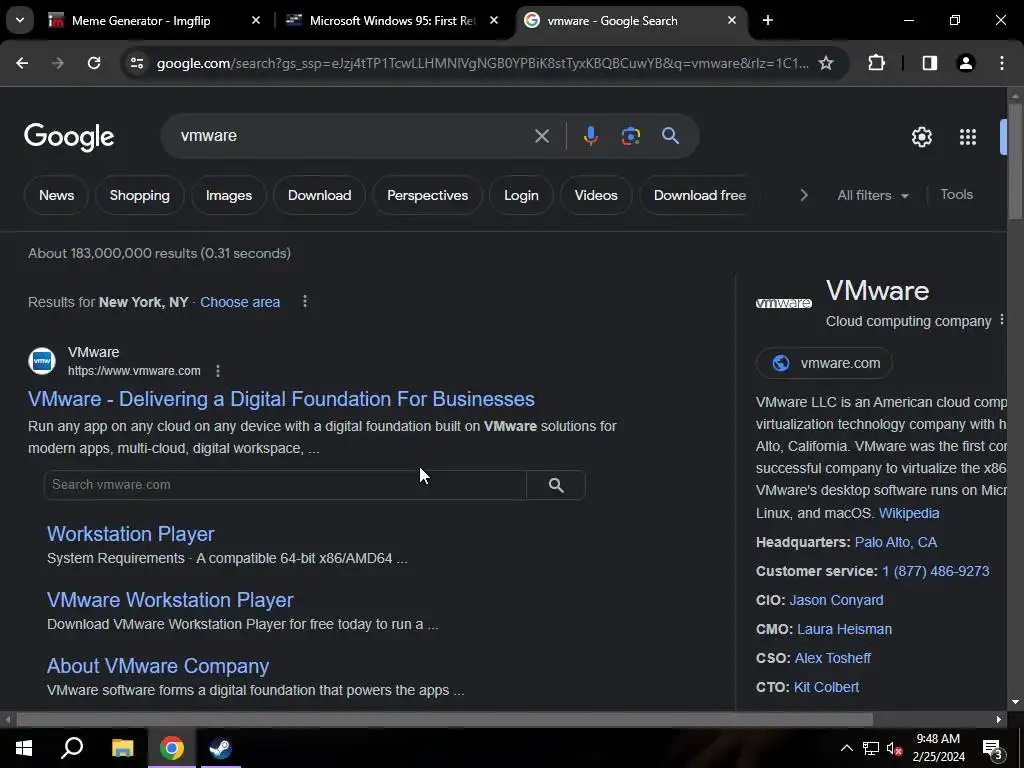This screenshot has height=768, width=1024.
Task: Select the Login filter chip
Action: pyautogui.click(x=521, y=195)
